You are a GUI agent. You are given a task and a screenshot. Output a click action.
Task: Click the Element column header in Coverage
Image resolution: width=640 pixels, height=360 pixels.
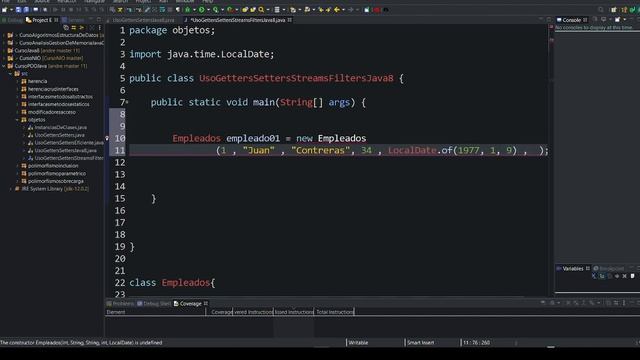(x=155, y=312)
